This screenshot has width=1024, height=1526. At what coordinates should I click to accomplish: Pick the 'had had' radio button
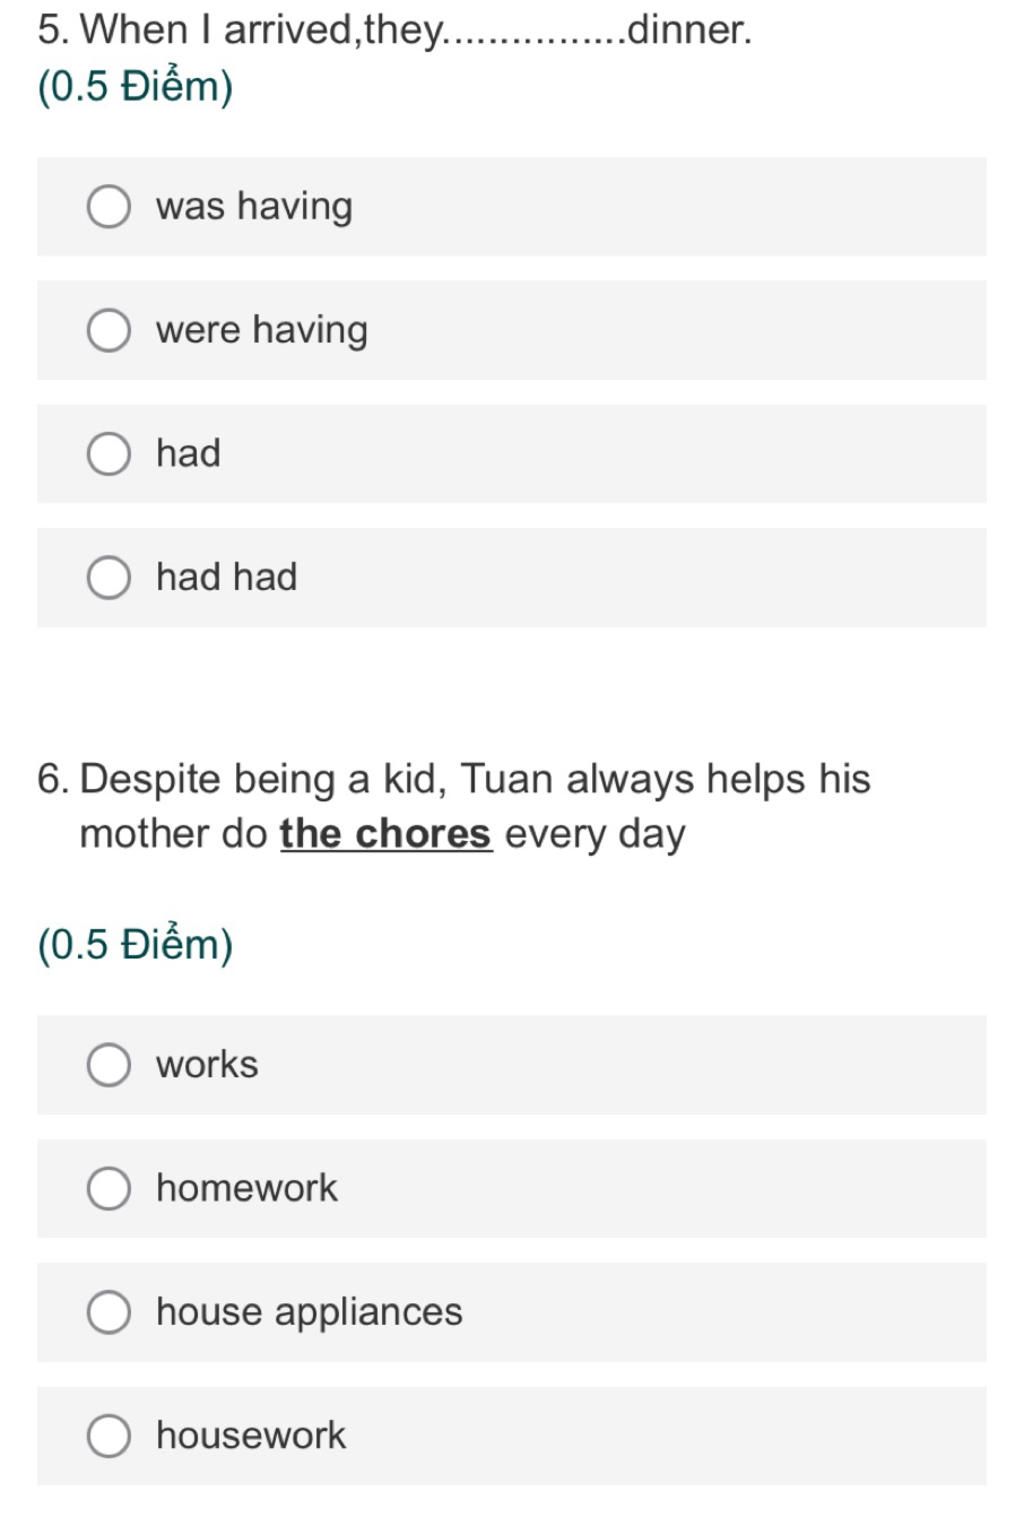pos(109,578)
